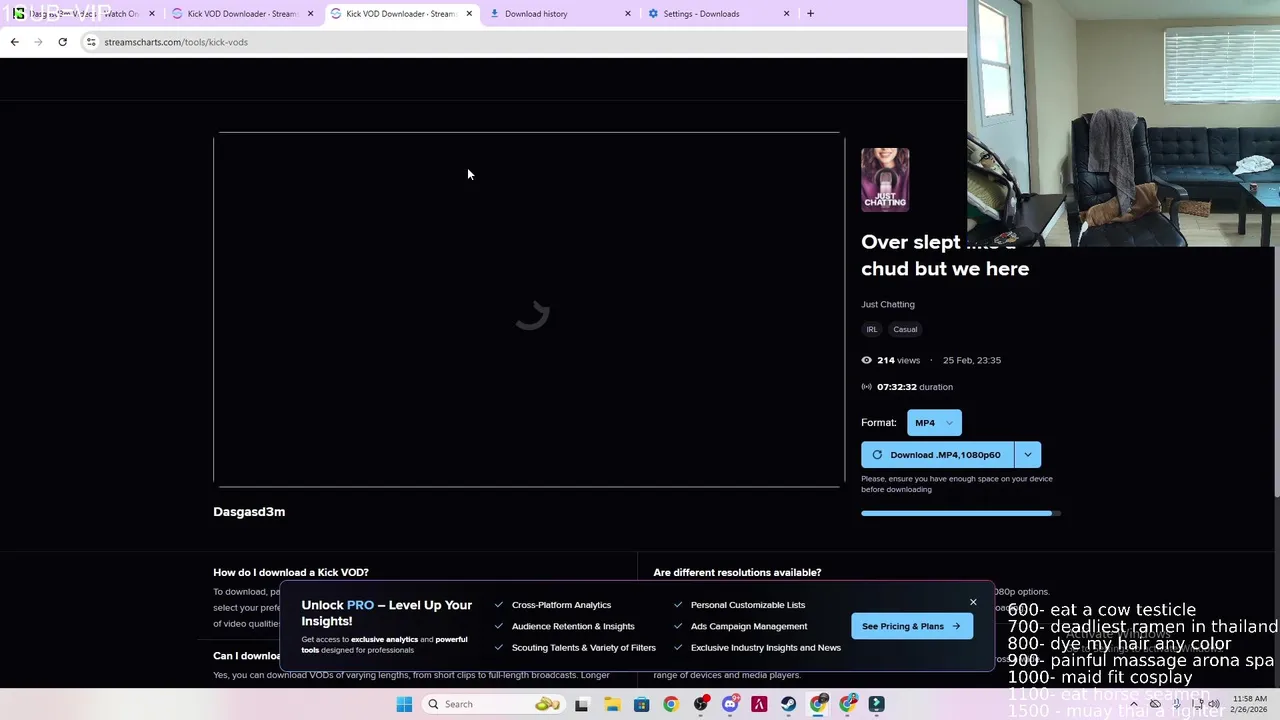Close the active Kick VOD Downloader tab
This screenshot has width=1280, height=720.
pos(469,14)
